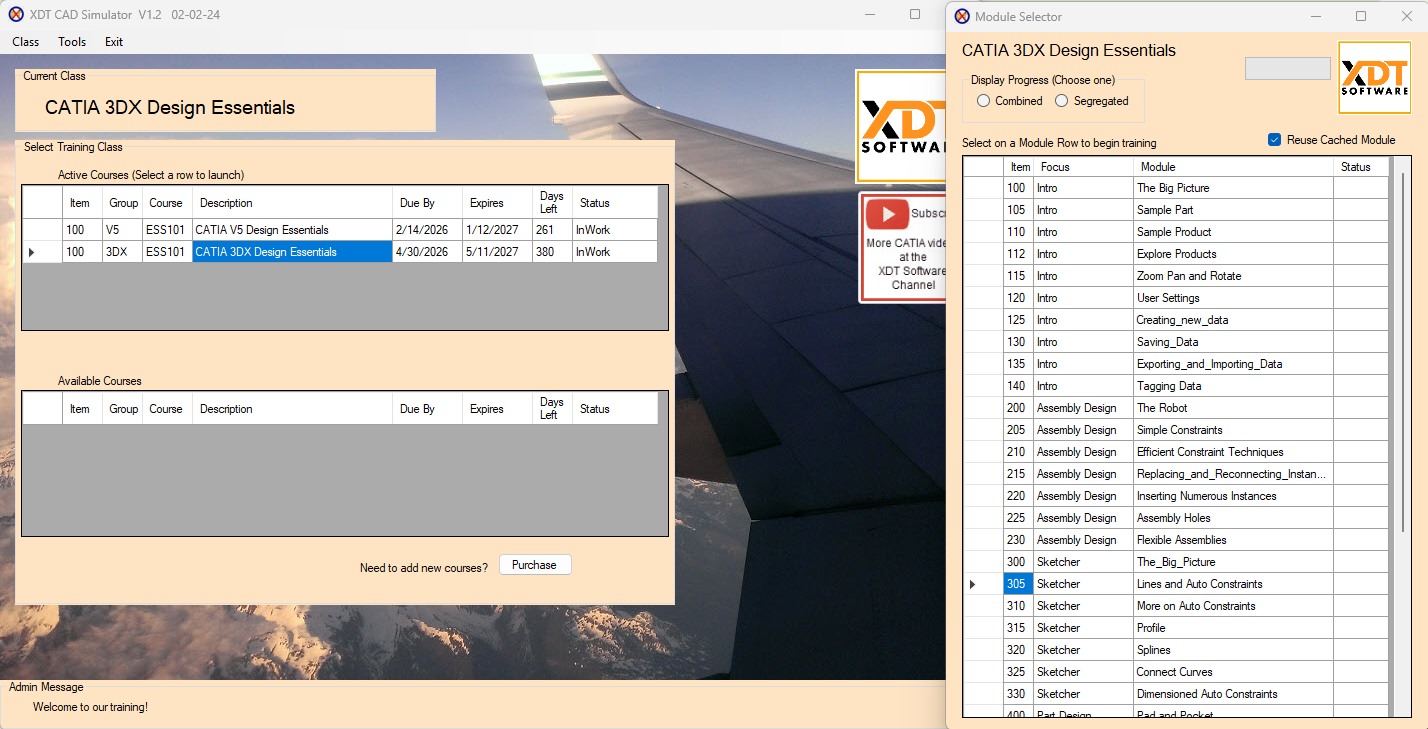This screenshot has width=1428, height=729.
Task: Select the Exporting_and_Importing_Data module
Action: tap(1176, 364)
